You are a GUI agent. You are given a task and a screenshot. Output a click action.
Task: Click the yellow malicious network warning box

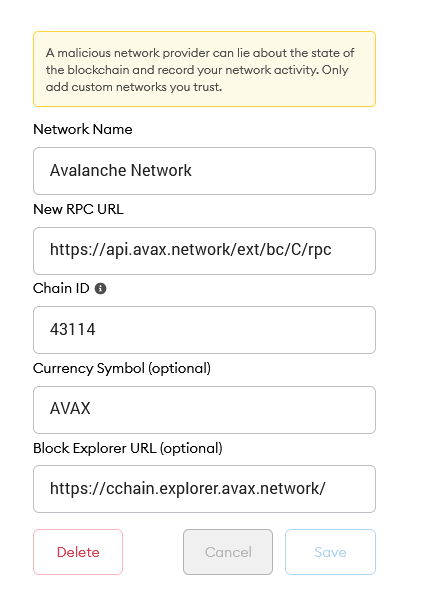click(204, 69)
